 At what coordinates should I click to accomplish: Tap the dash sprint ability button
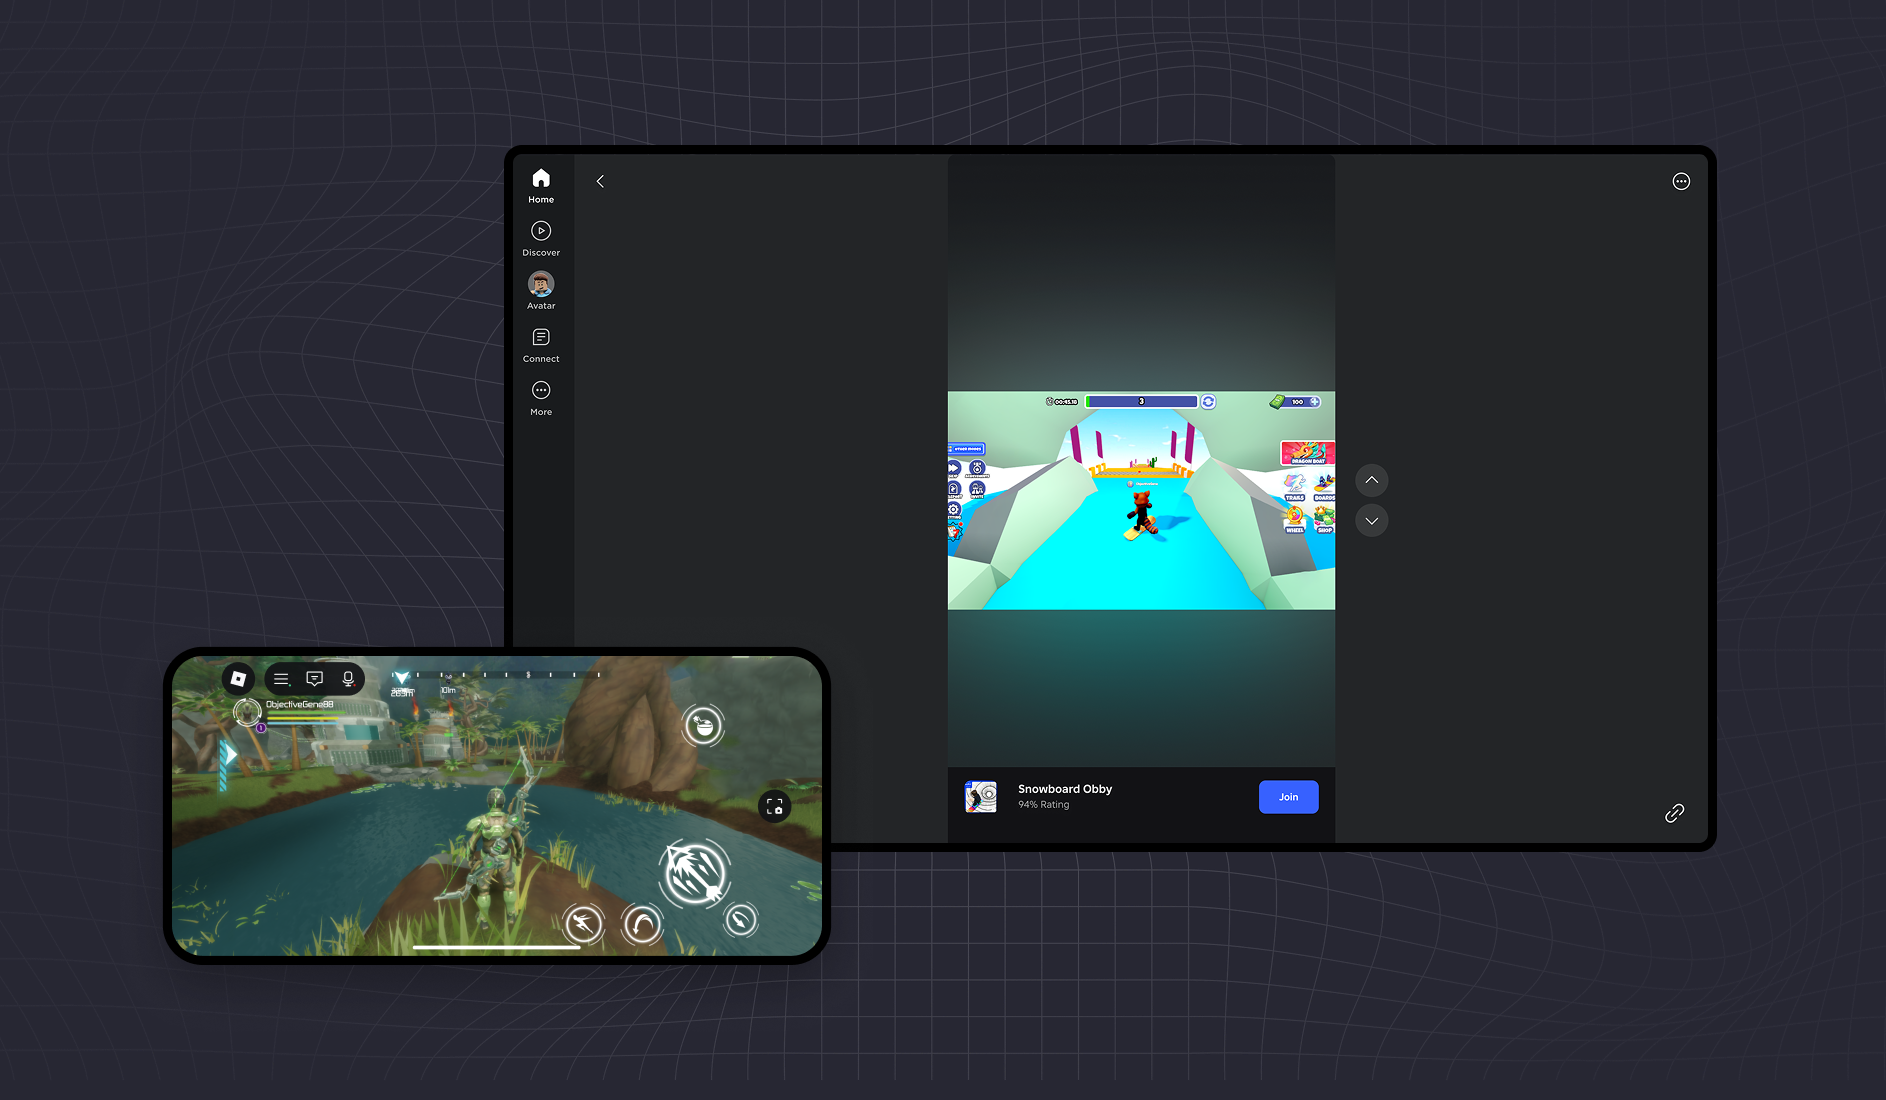pos(583,924)
